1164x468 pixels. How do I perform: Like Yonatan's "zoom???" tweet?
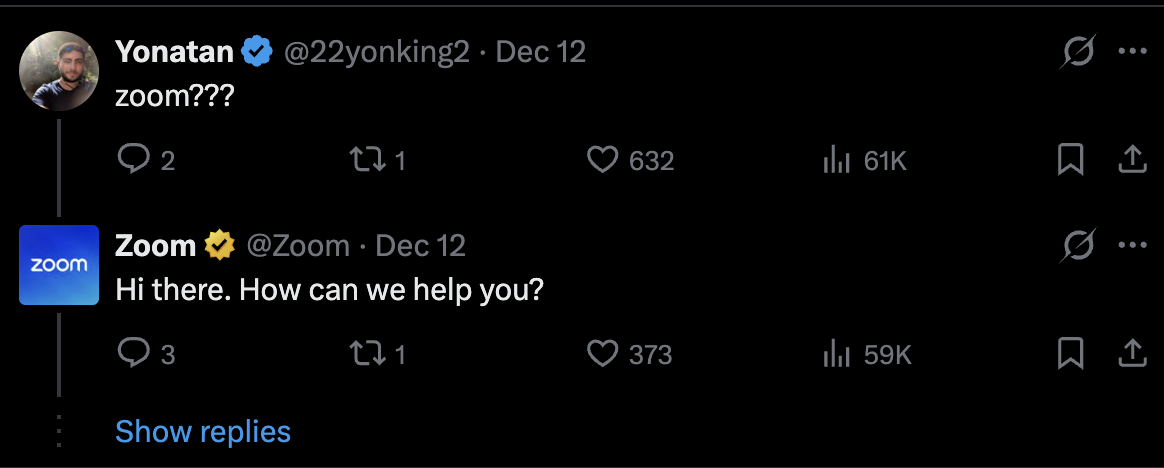coord(602,160)
